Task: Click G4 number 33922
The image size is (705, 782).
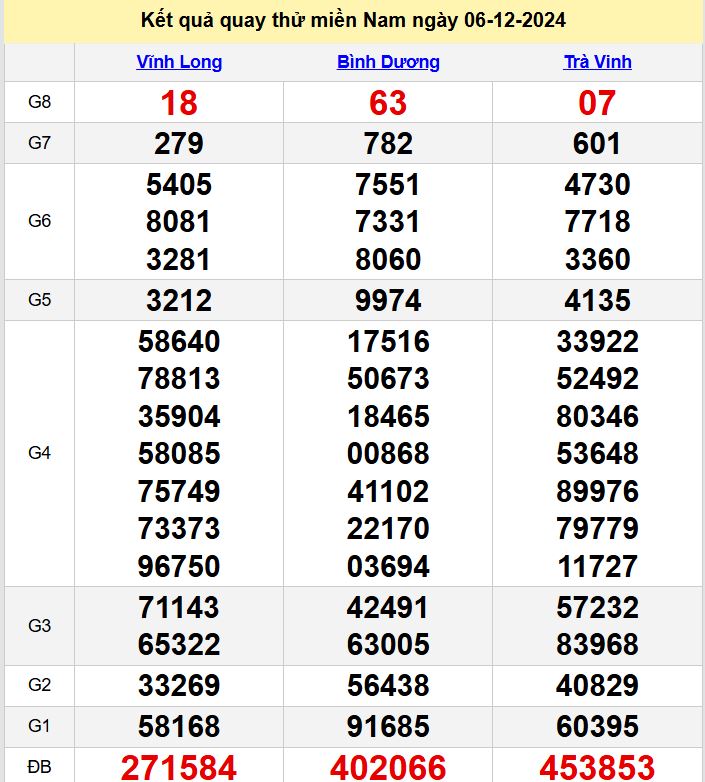Action: (597, 342)
